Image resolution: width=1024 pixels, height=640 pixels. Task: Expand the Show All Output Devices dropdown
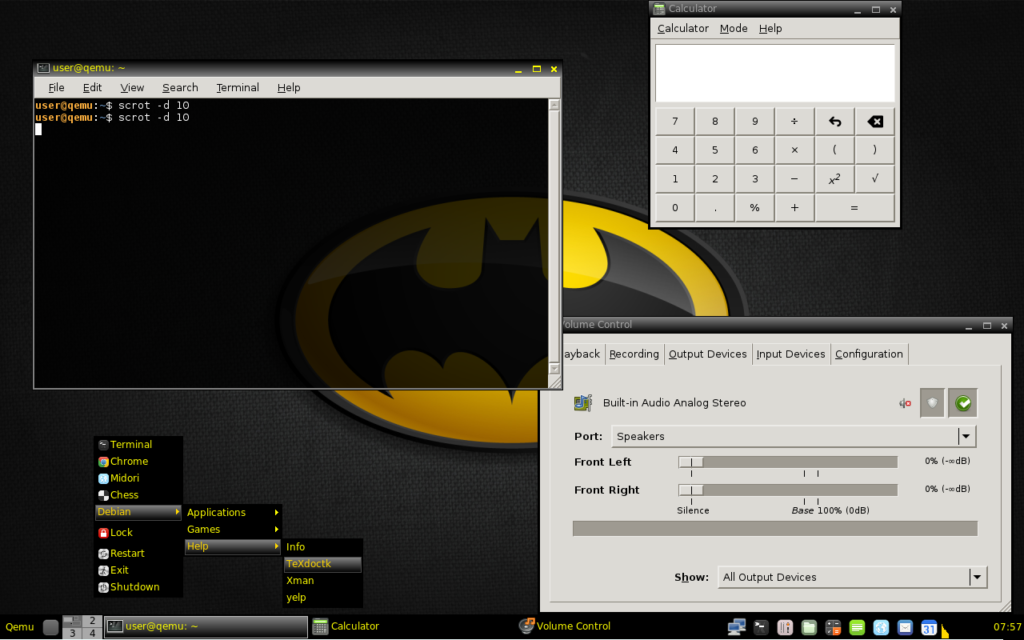click(852, 577)
